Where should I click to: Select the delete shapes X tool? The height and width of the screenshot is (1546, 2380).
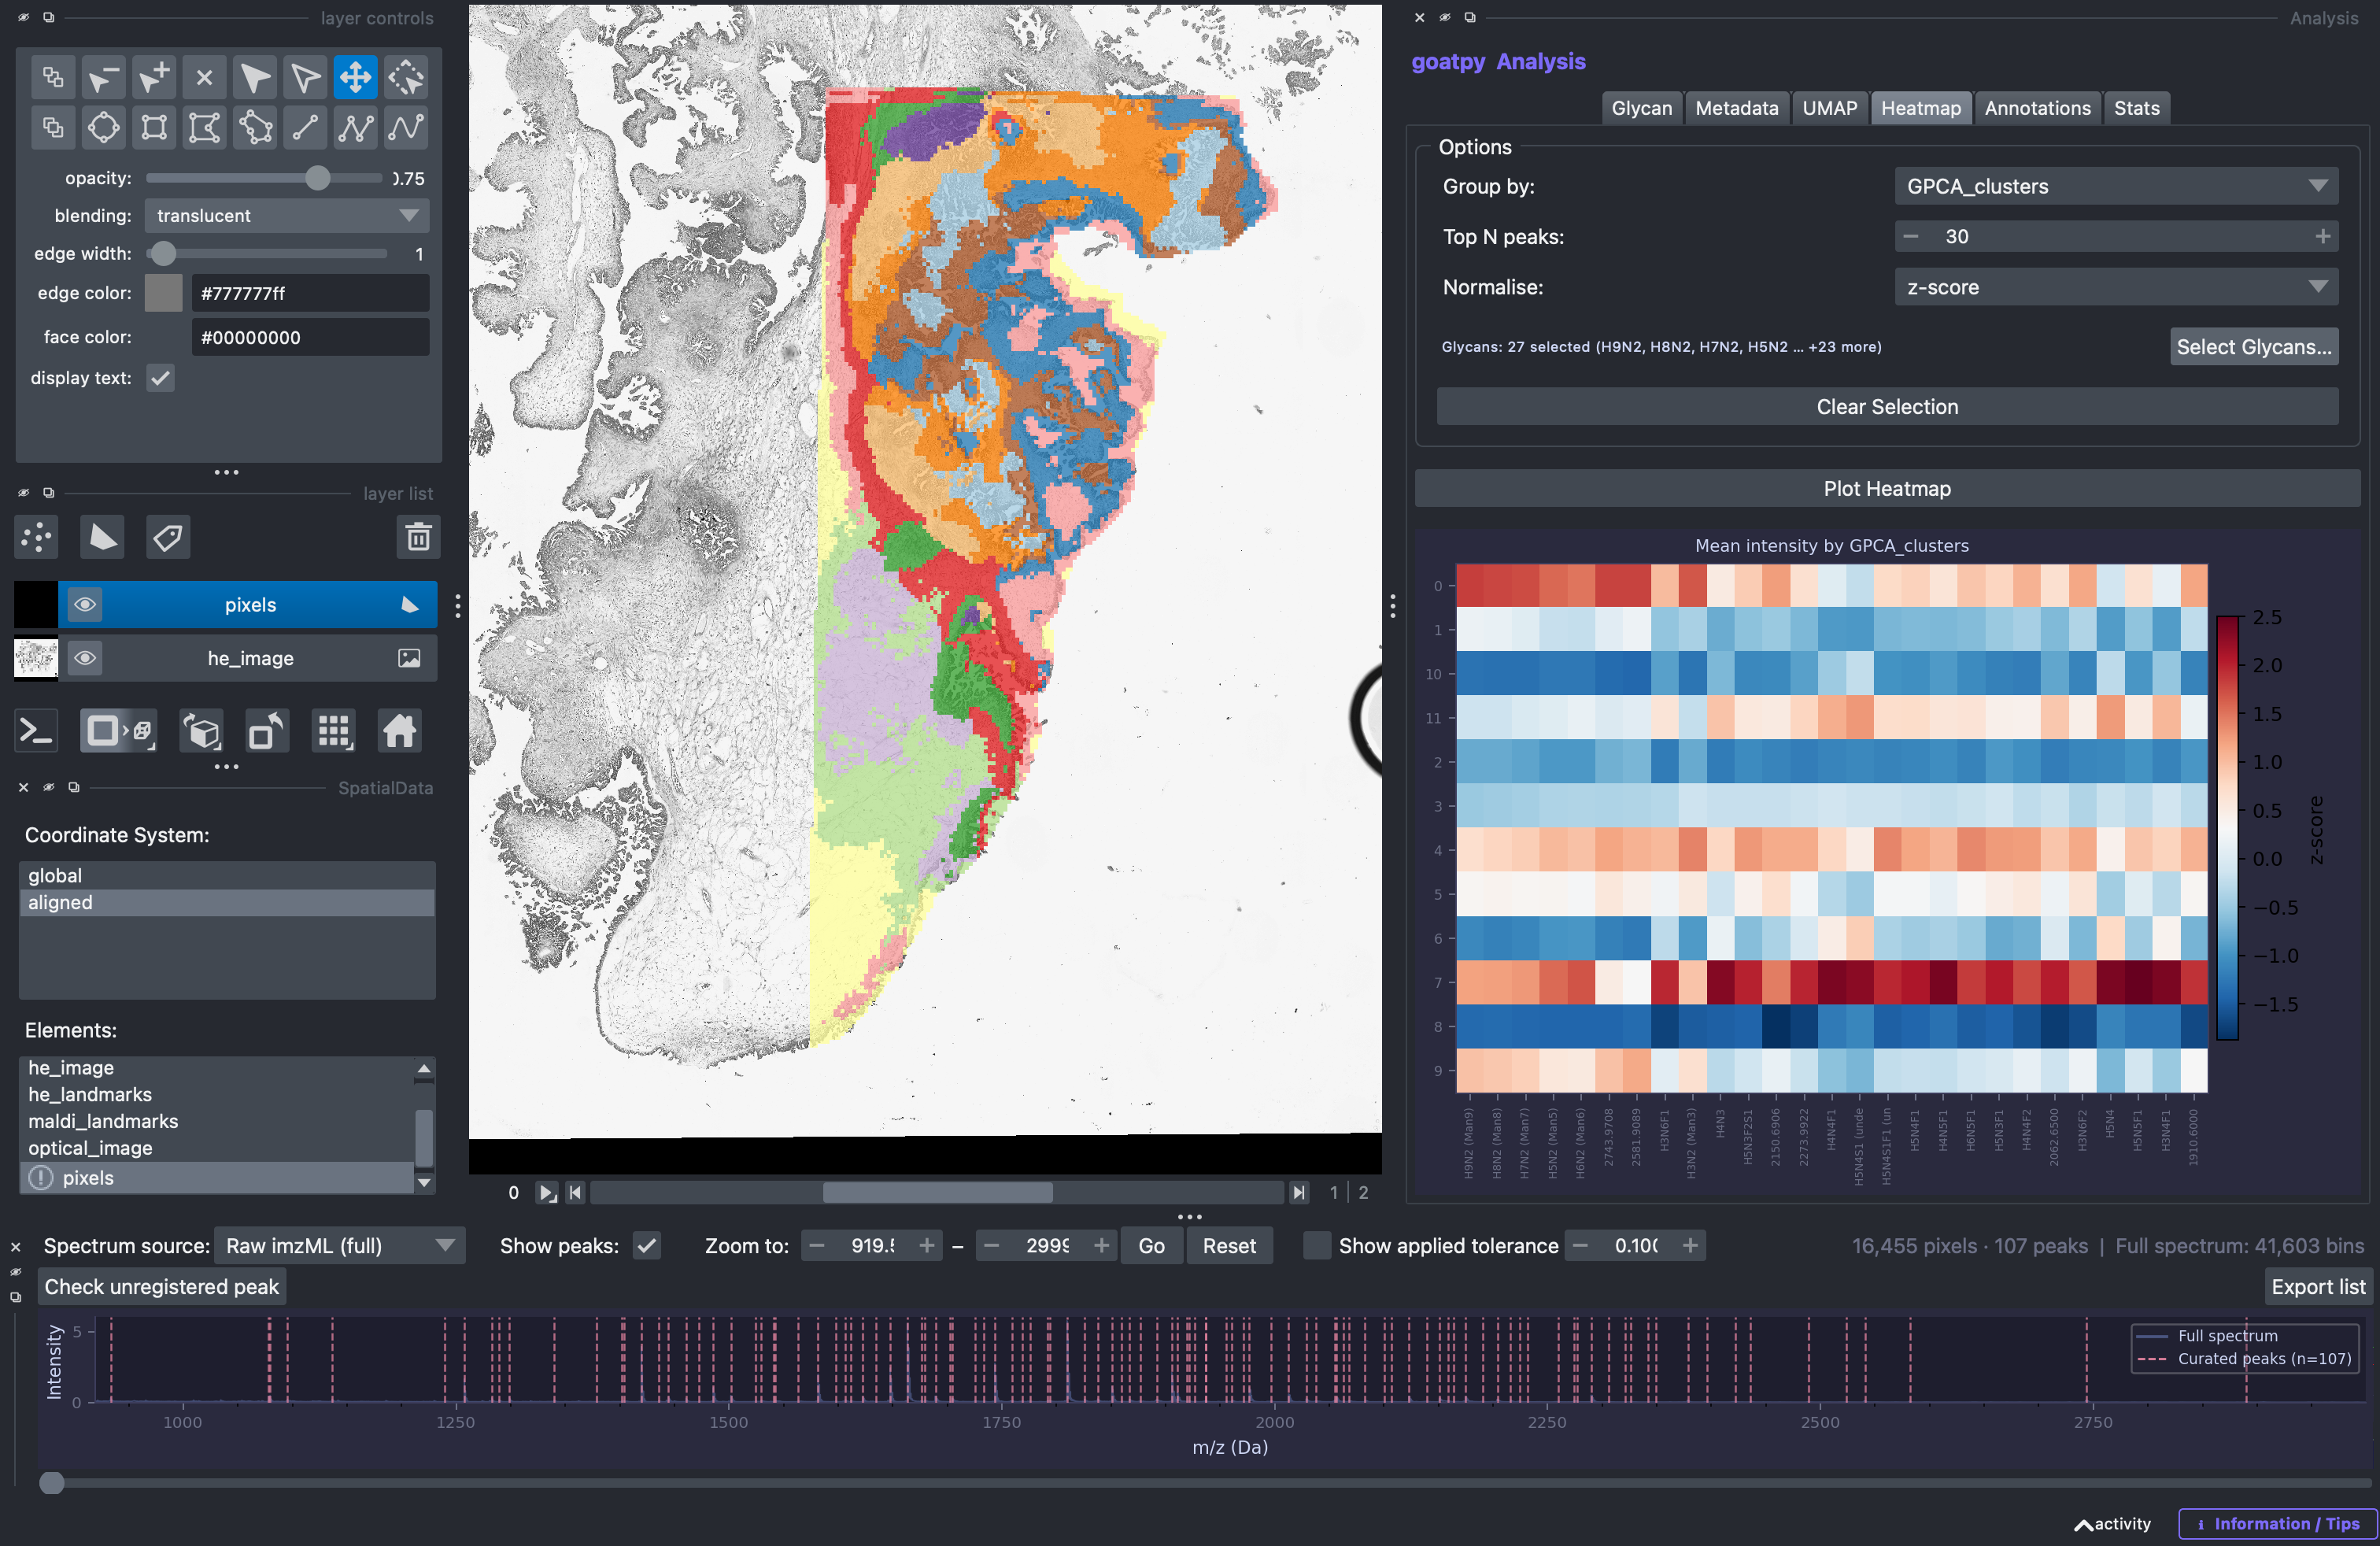(x=204, y=77)
